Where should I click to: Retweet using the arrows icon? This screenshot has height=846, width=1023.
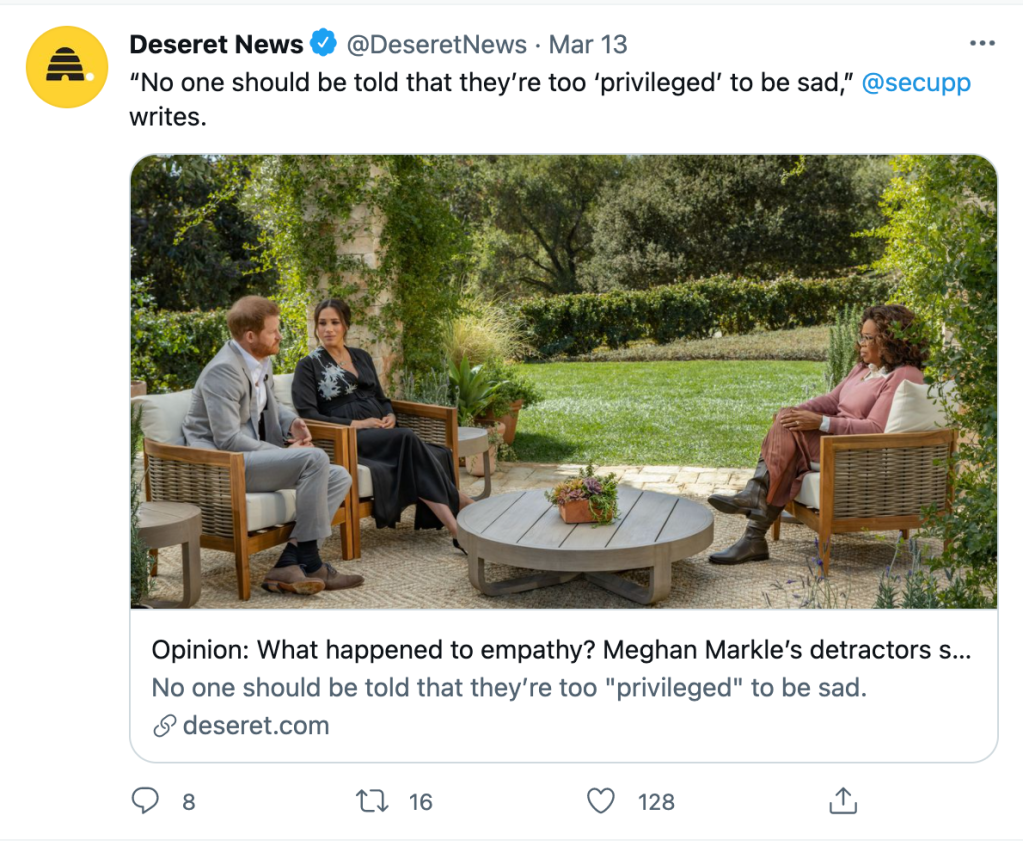point(372,801)
